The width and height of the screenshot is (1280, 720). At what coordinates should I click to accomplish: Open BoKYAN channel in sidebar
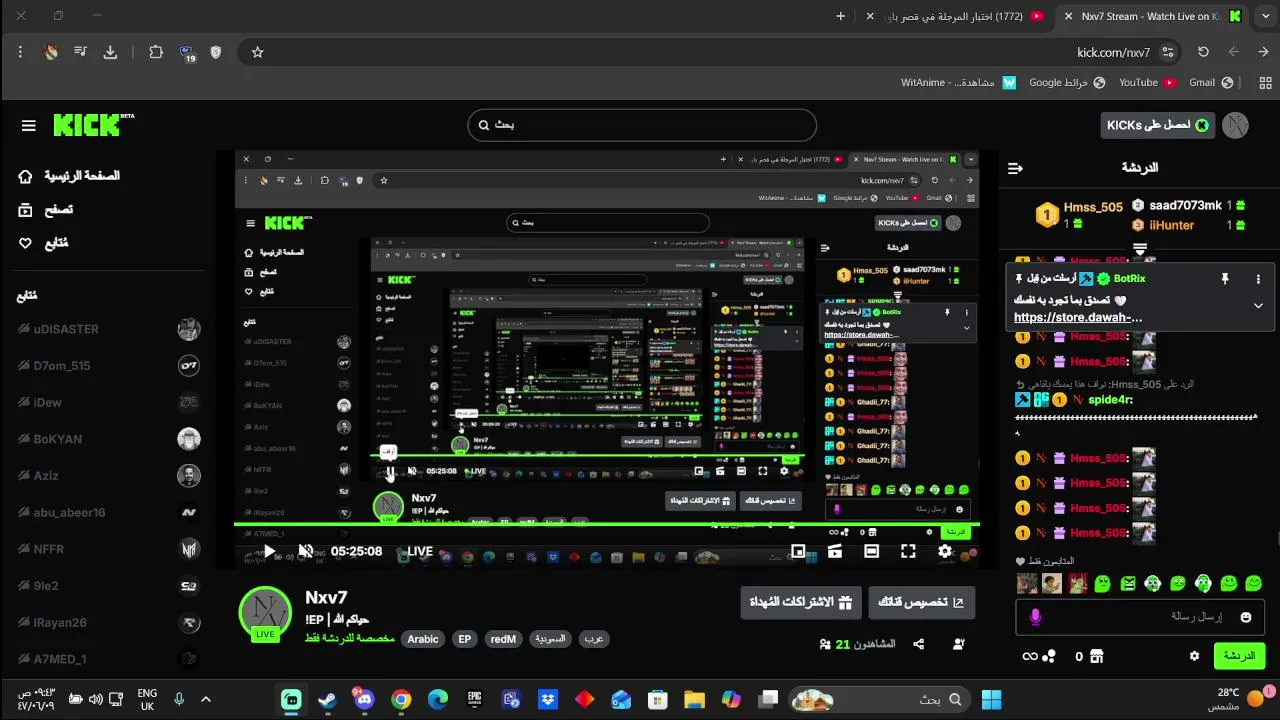point(109,439)
